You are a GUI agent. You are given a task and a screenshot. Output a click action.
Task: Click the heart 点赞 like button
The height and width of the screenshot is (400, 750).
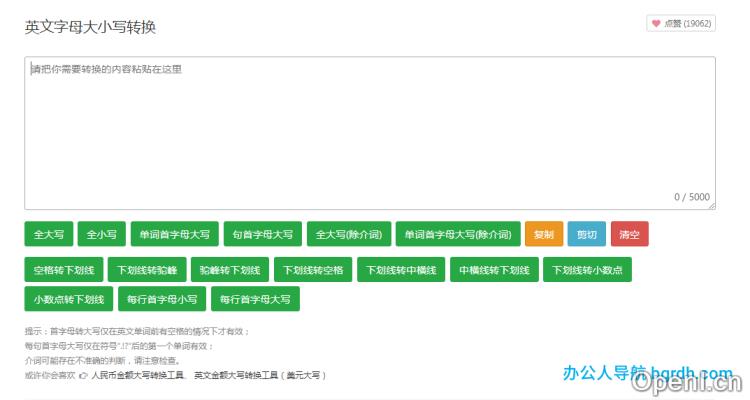pyautogui.click(x=681, y=24)
